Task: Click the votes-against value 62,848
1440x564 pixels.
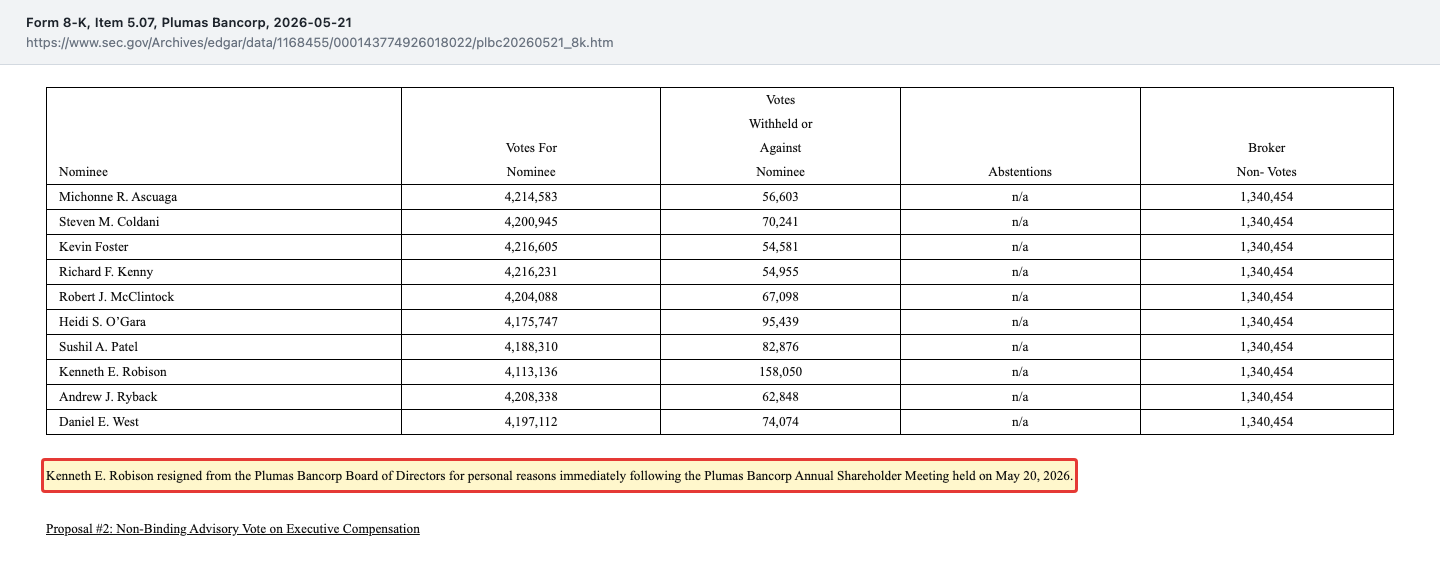Action: point(780,397)
